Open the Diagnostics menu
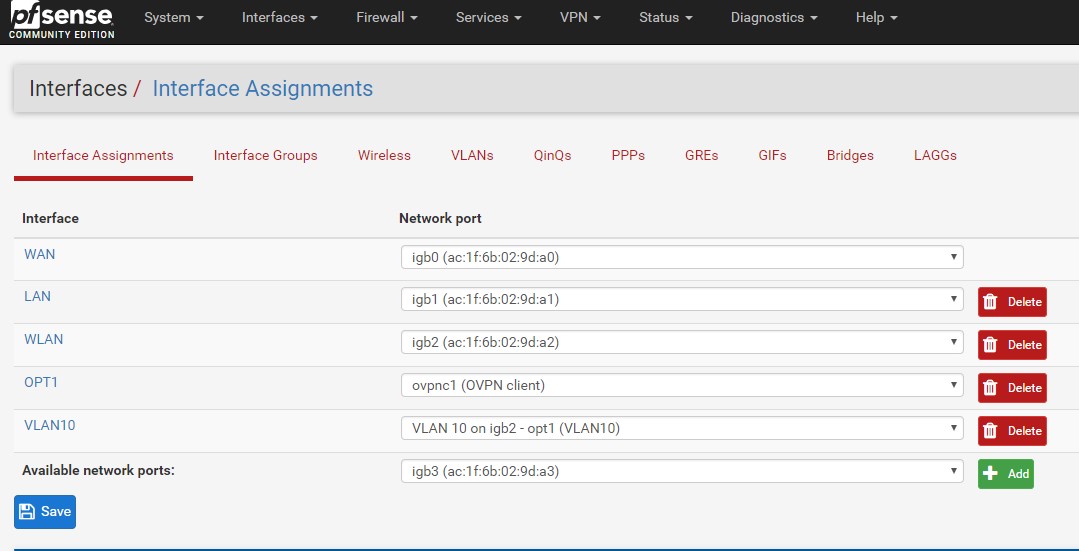 pyautogui.click(x=773, y=18)
